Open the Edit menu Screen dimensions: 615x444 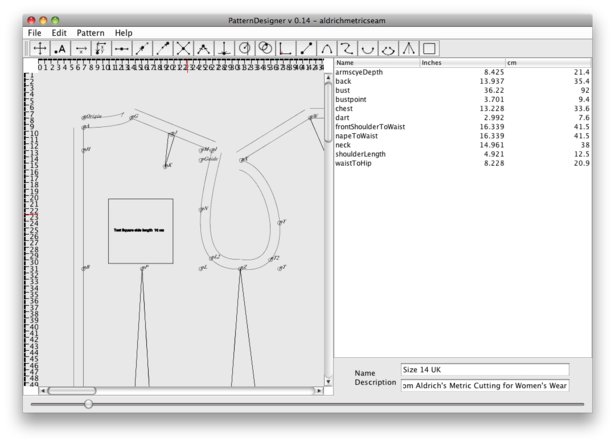coord(59,33)
